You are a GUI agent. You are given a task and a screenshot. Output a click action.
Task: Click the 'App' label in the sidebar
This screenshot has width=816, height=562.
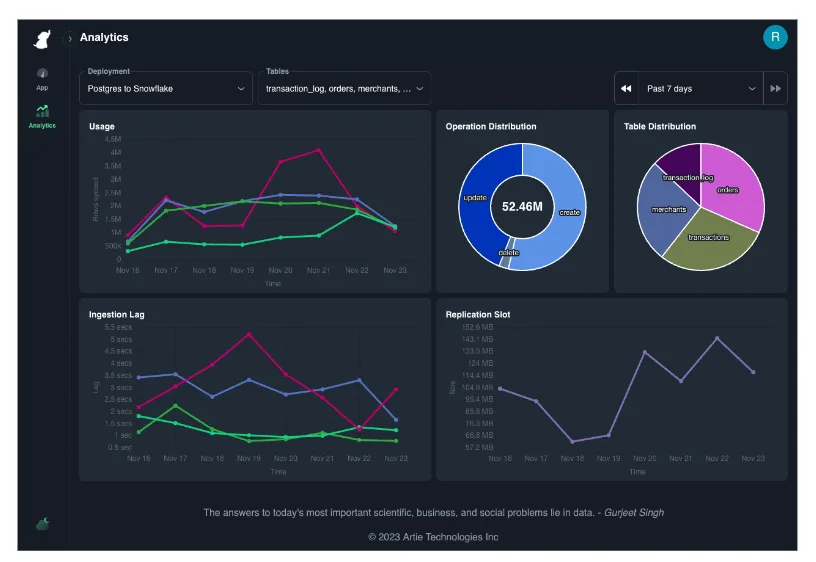click(x=42, y=88)
